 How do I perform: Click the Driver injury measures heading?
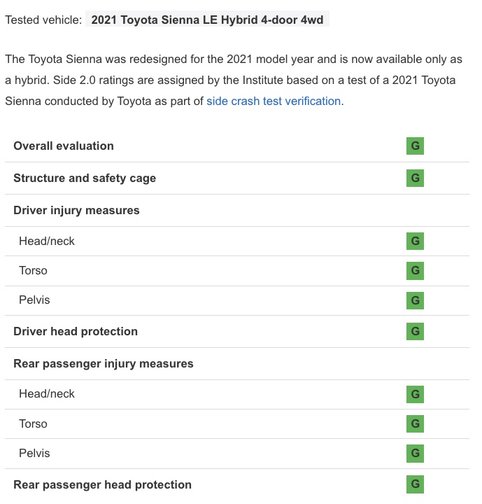click(x=76, y=210)
